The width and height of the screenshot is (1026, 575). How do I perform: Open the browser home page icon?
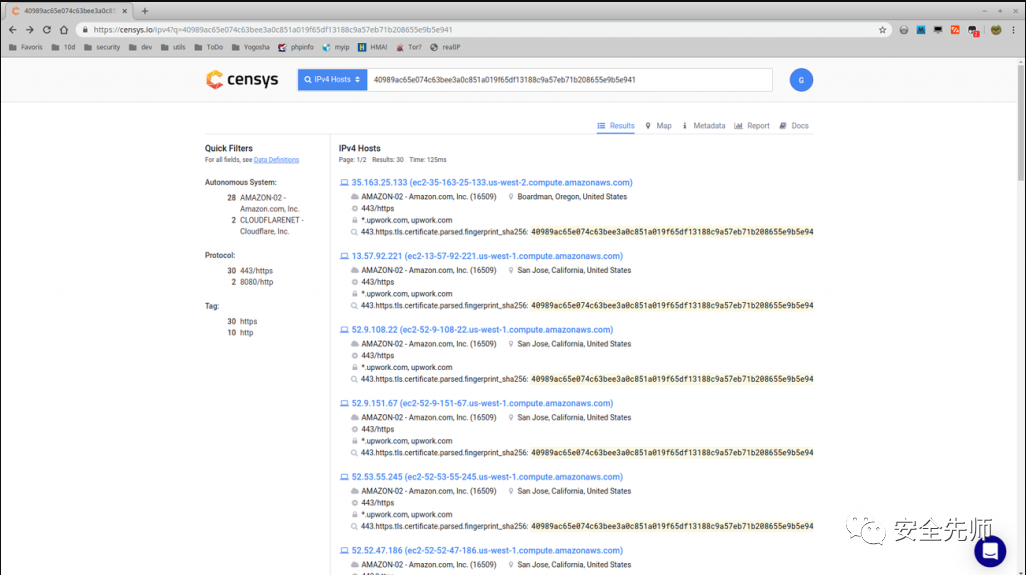pyautogui.click(x=63, y=29)
